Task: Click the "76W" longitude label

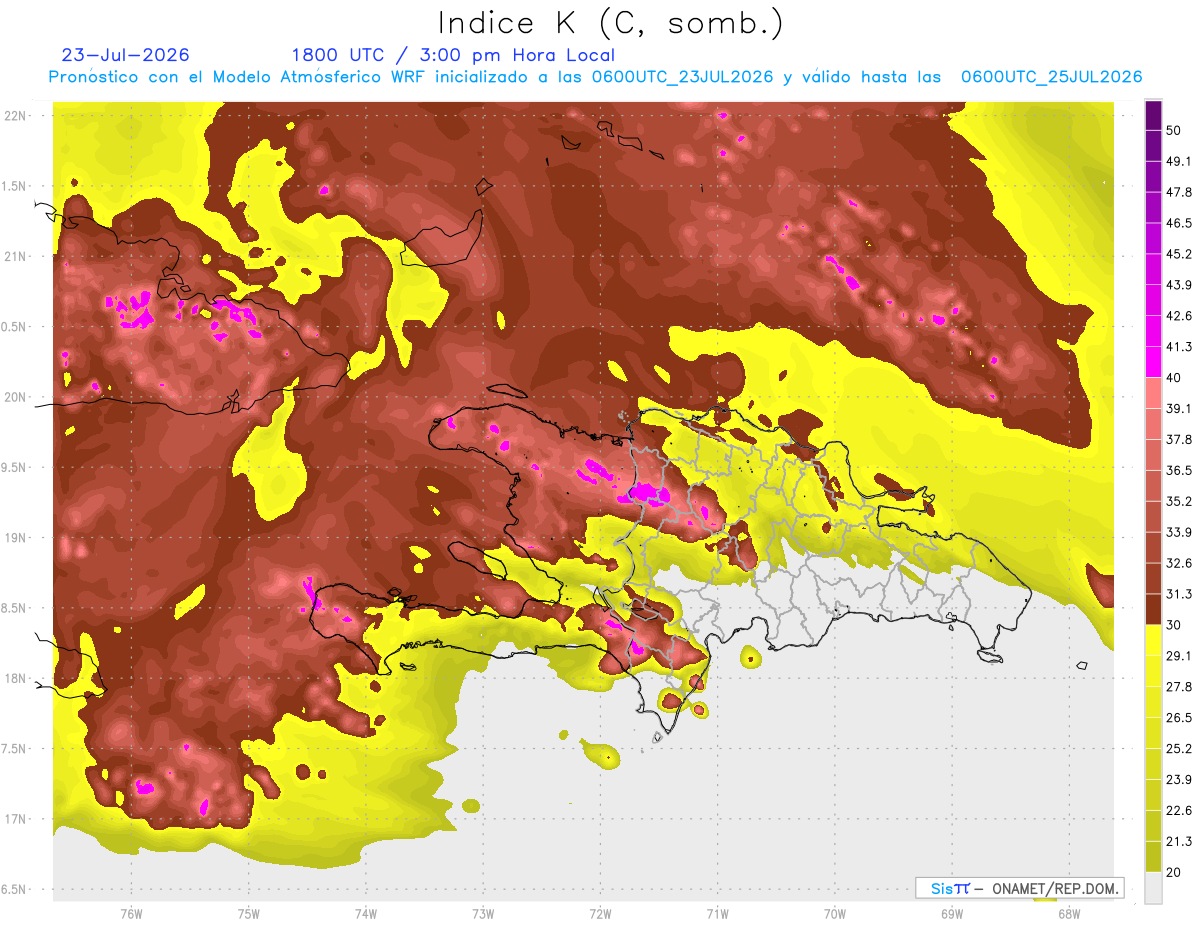Action: point(131,914)
